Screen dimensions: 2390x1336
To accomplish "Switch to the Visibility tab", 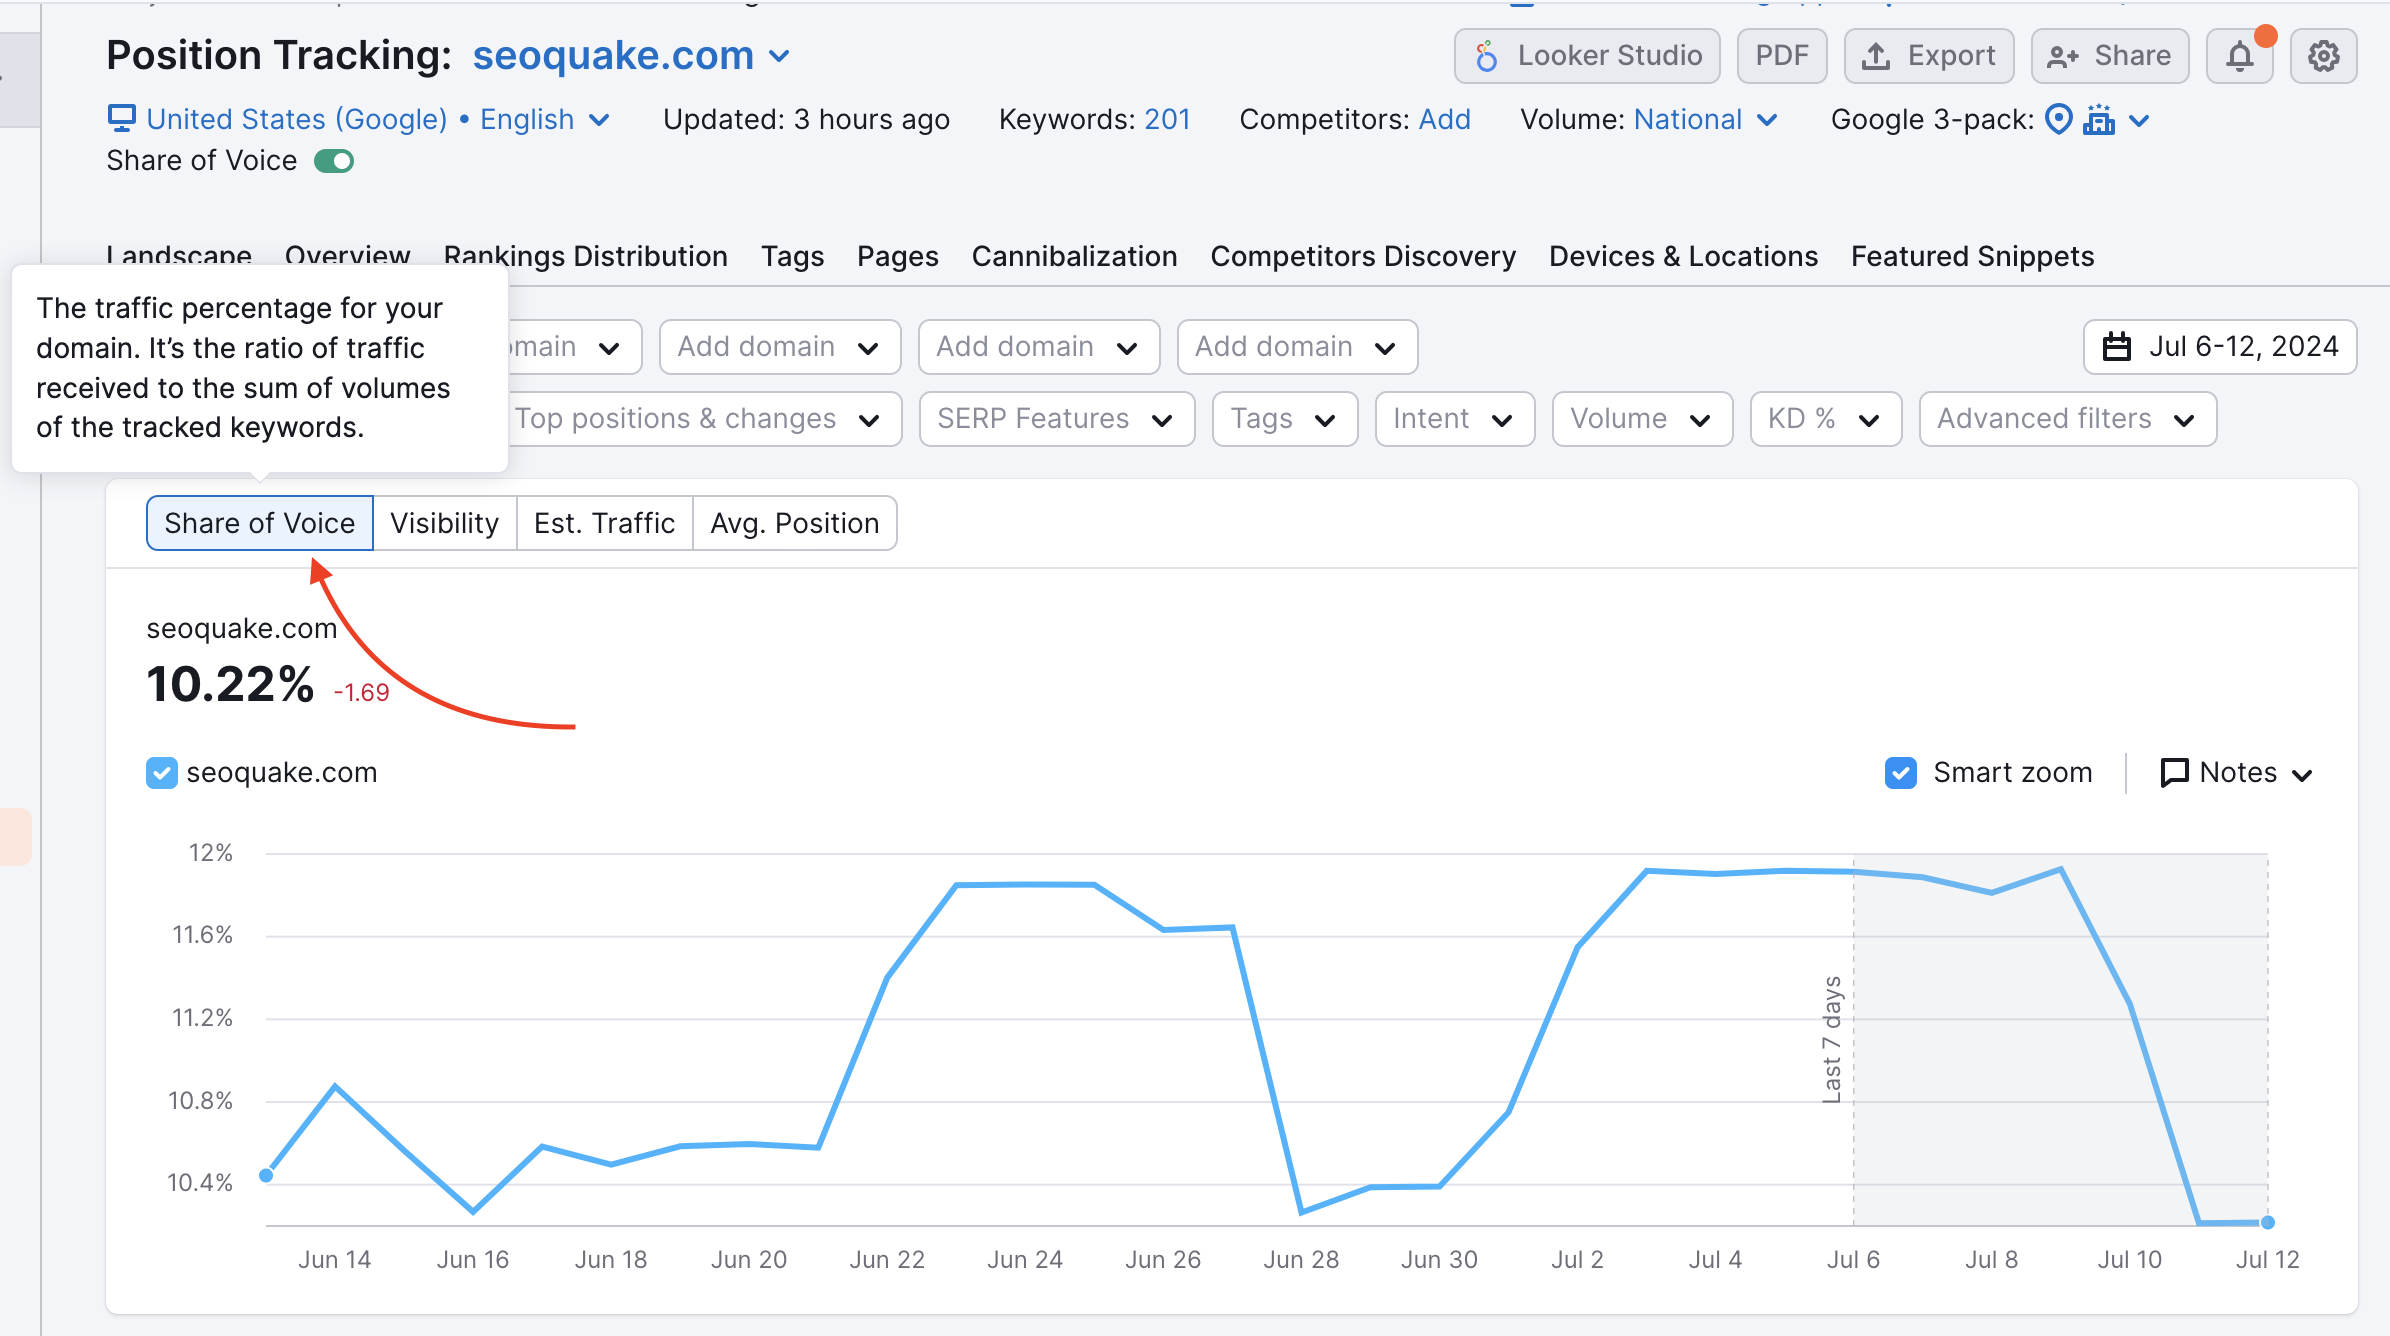I will pos(443,522).
